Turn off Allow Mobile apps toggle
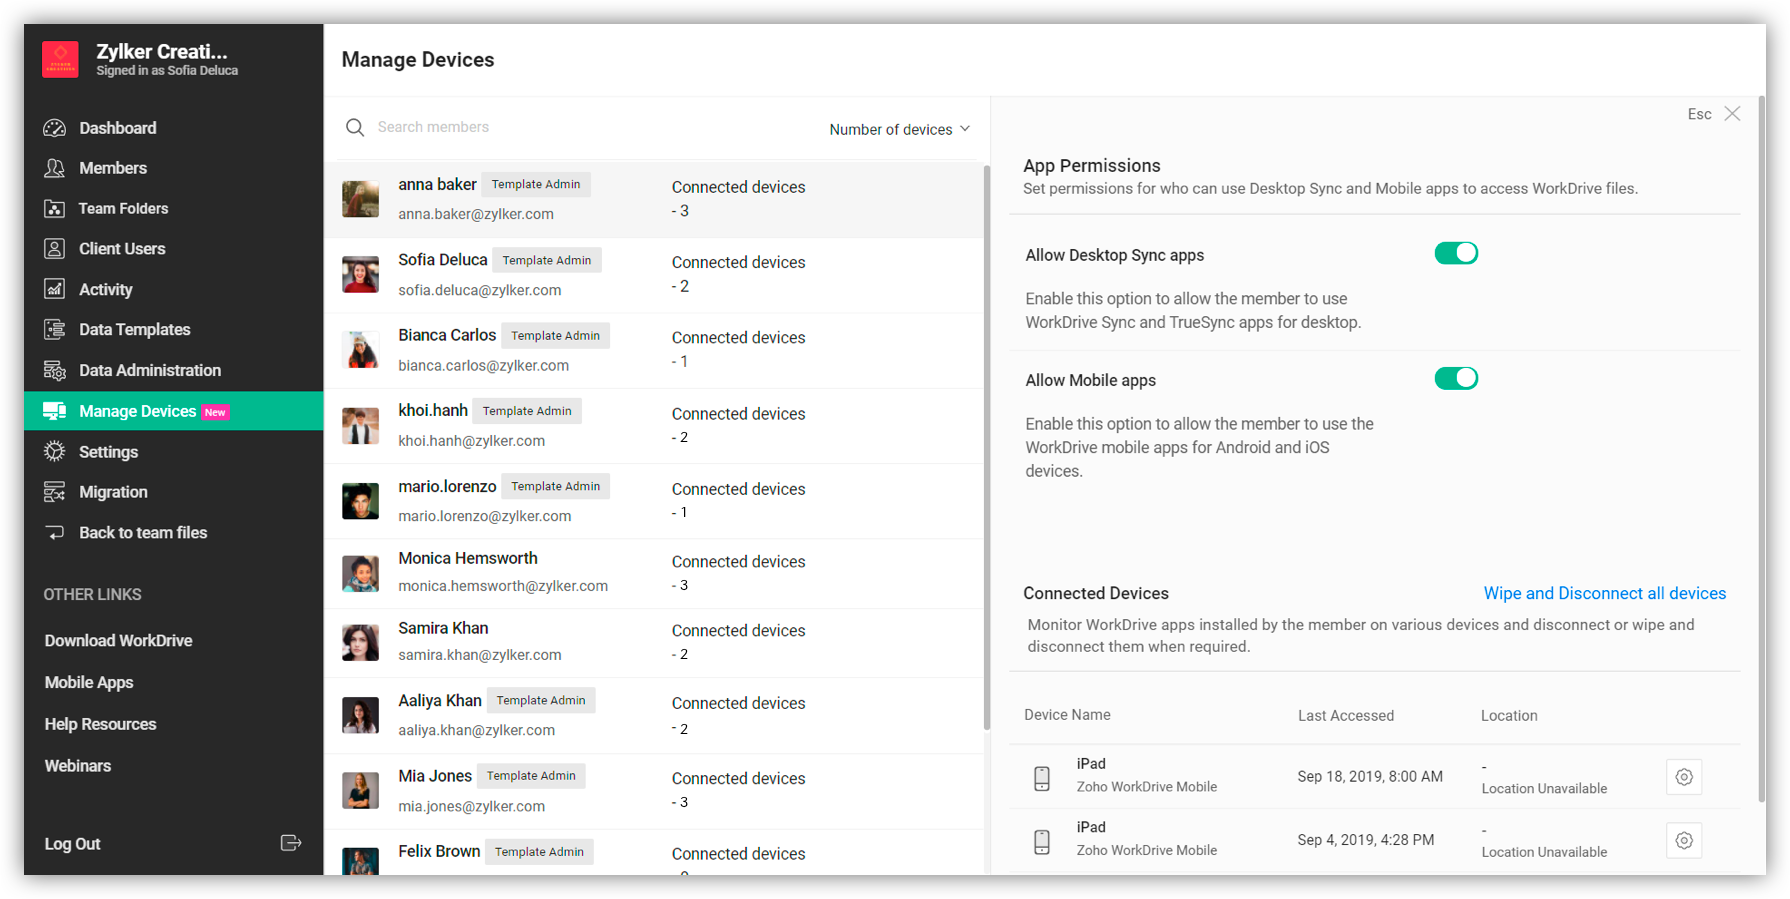This screenshot has width=1790, height=899. [x=1456, y=379]
